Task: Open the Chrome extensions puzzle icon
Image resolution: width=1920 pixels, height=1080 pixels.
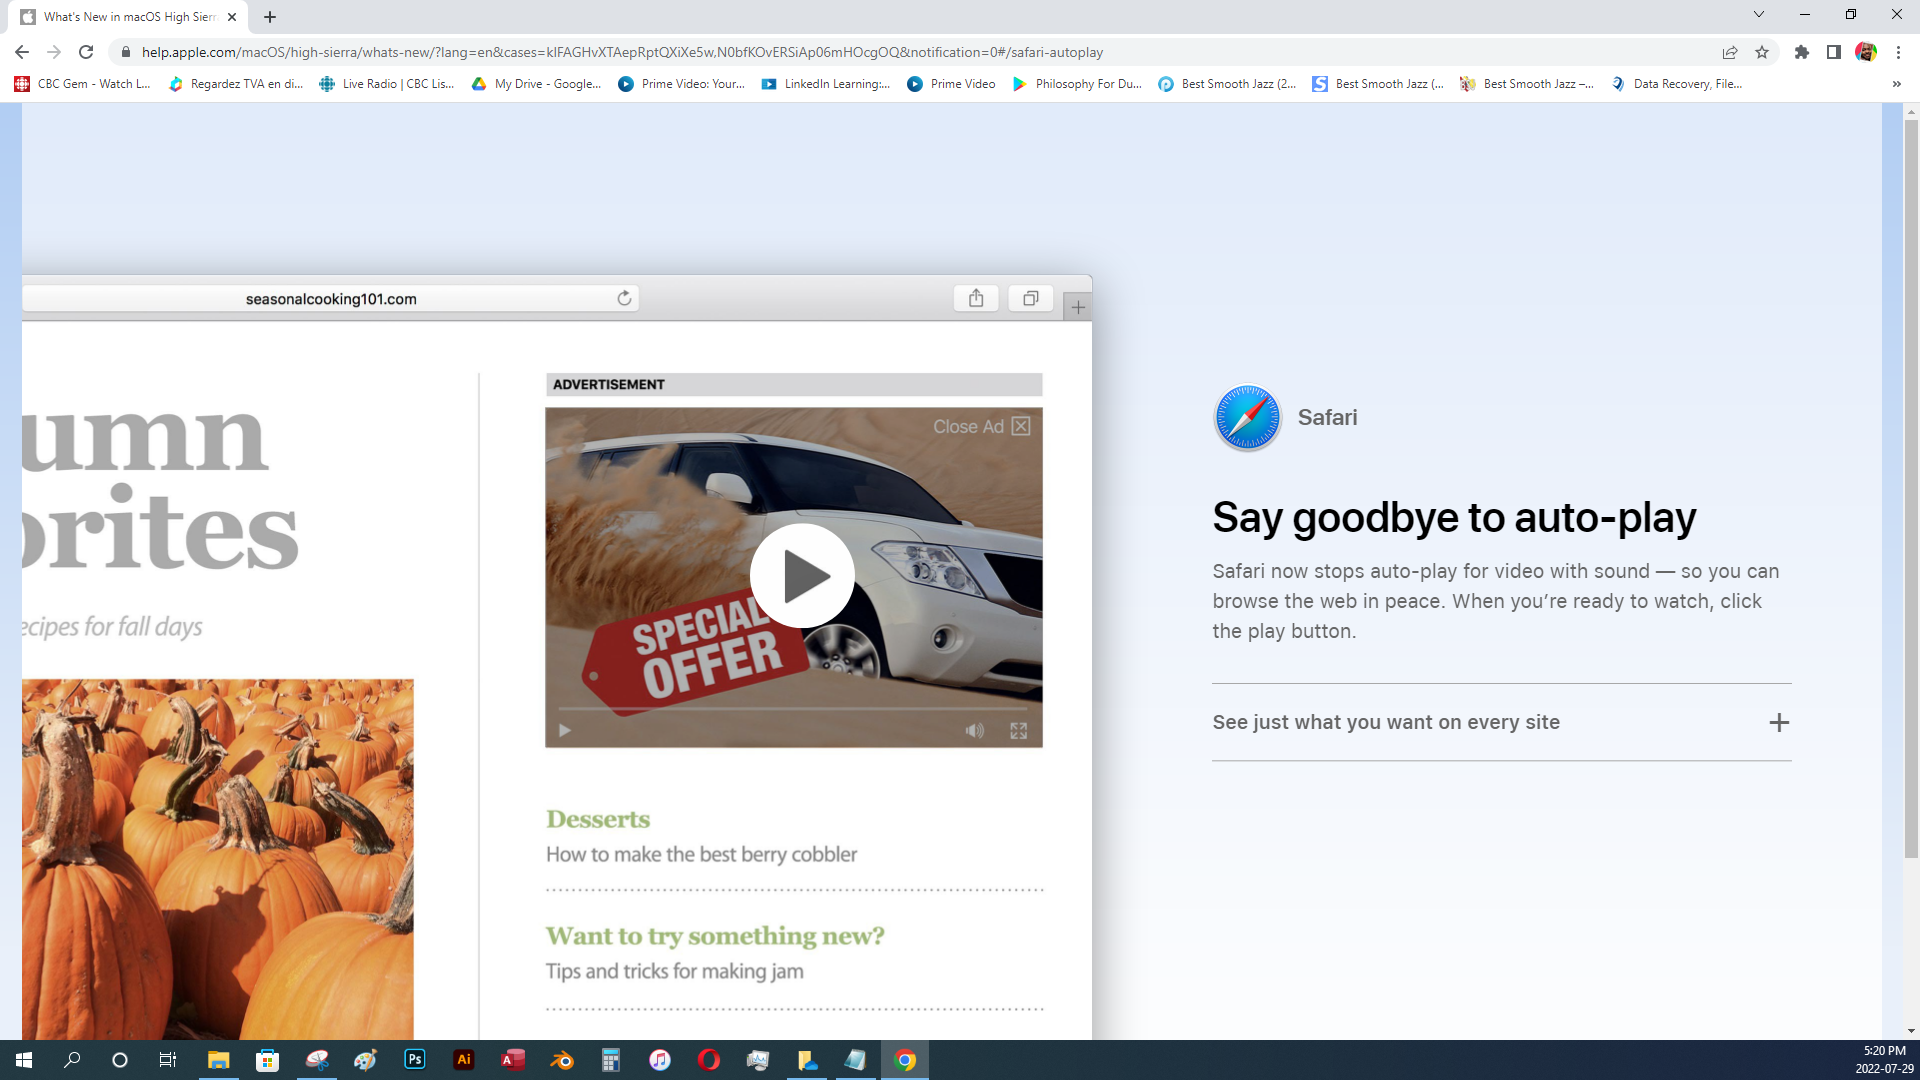Action: pos(1801,52)
